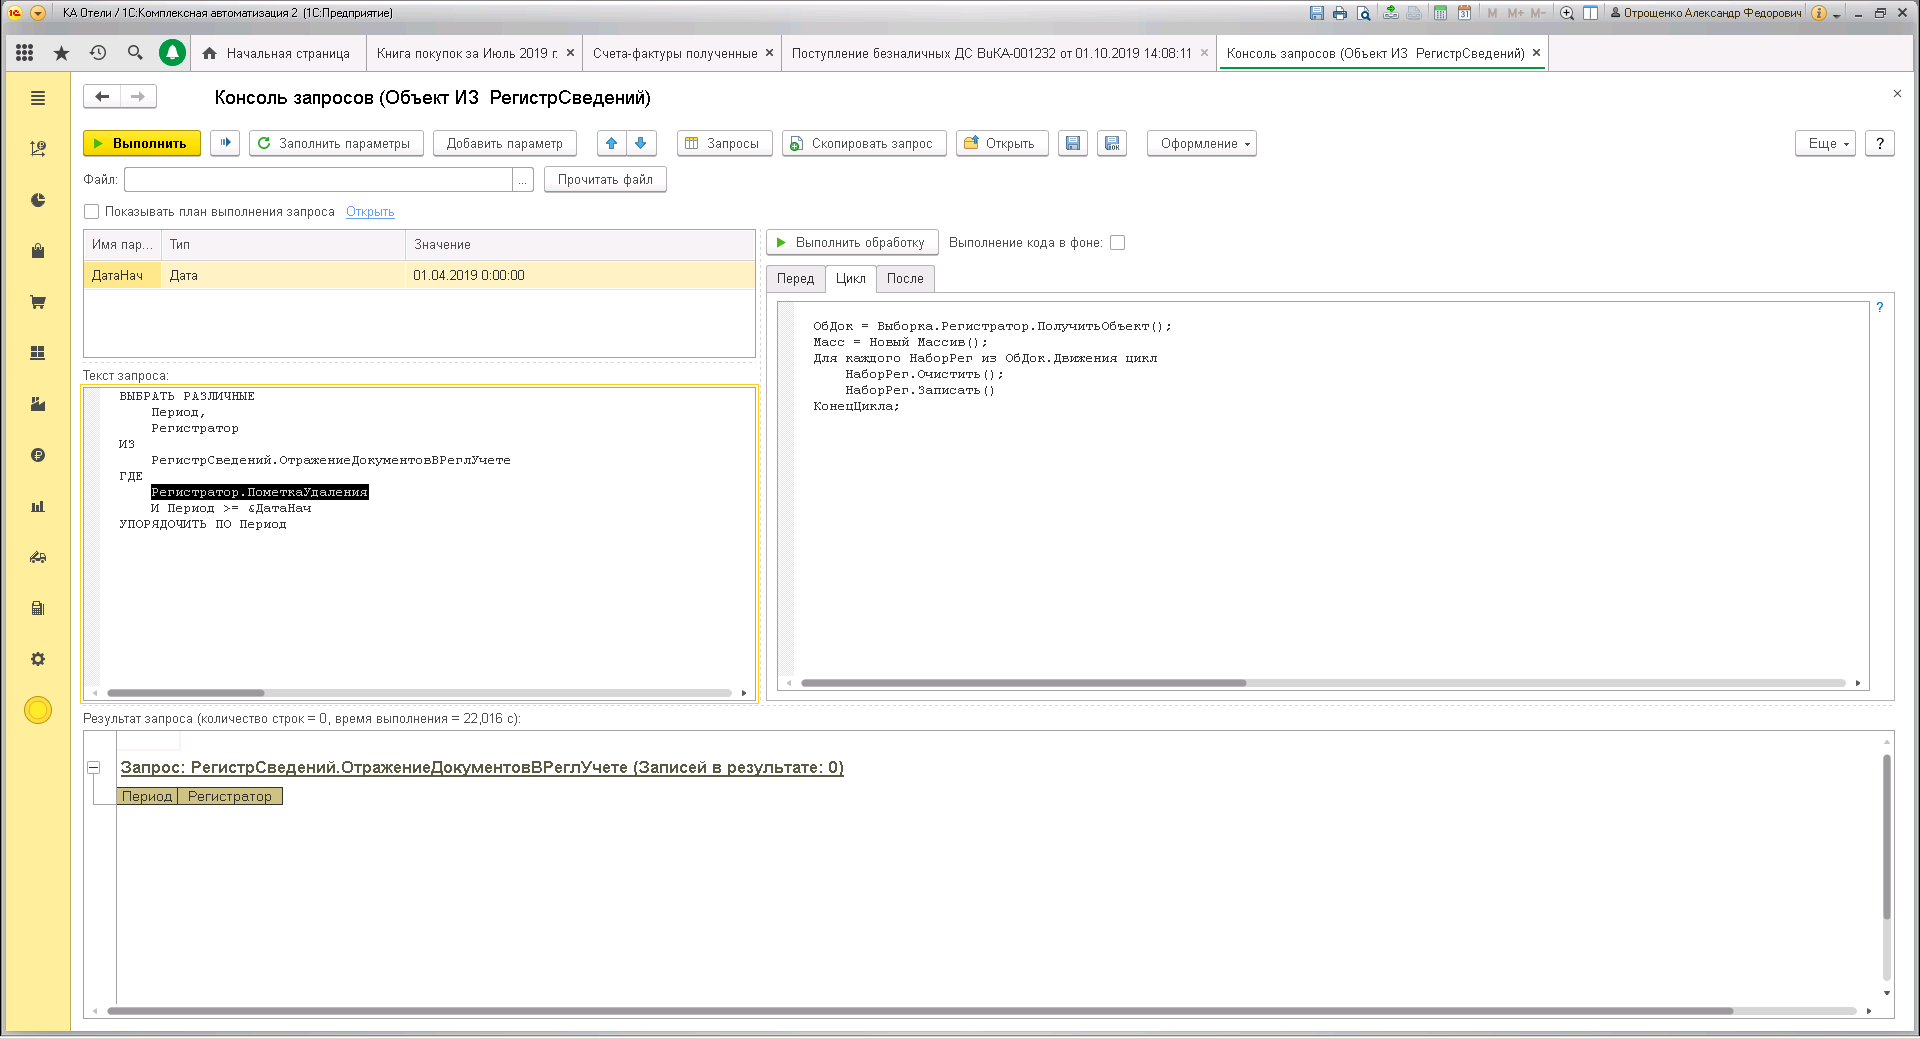This screenshot has height=1040, width=1920.
Task: Click Выполнить обработку button
Action: pyautogui.click(x=852, y=242)
